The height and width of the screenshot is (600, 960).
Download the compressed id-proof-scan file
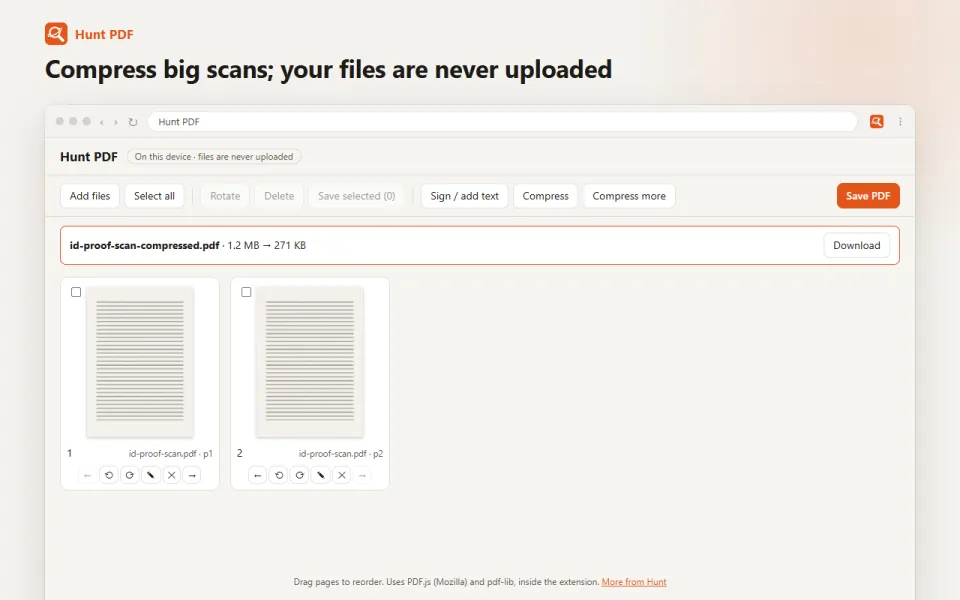(857, 246)
